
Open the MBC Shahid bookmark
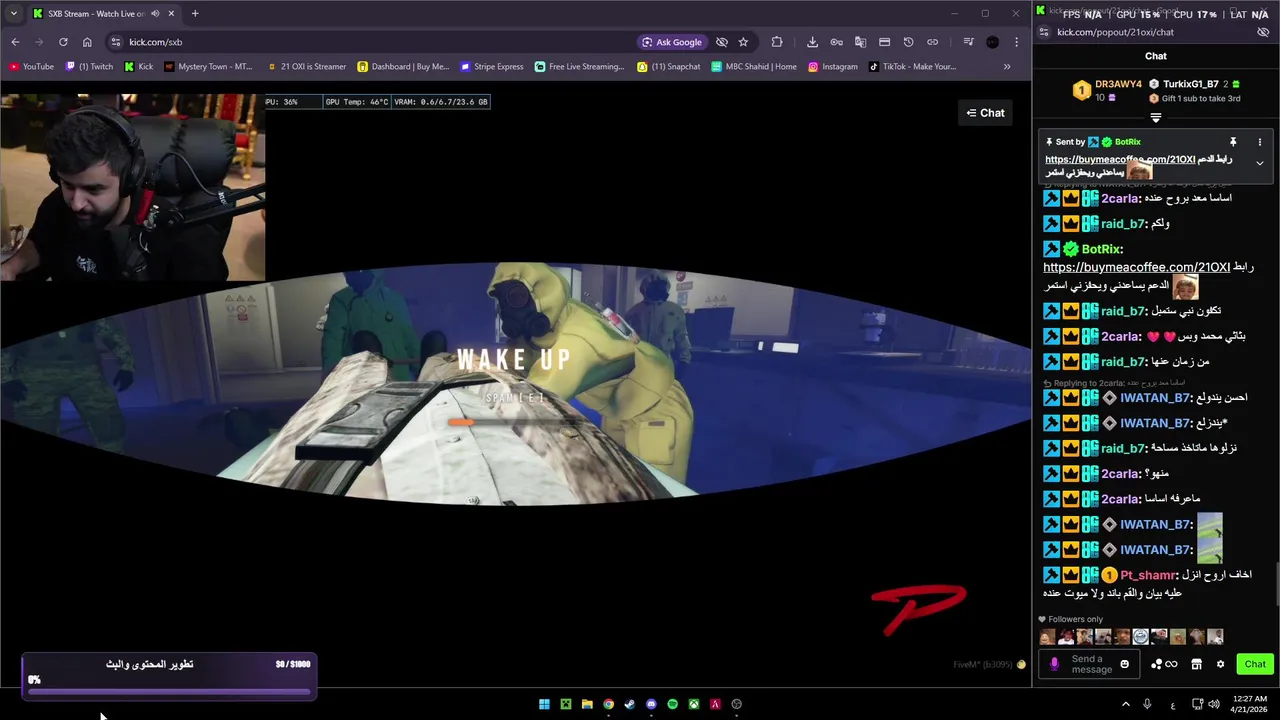[755, 67]
